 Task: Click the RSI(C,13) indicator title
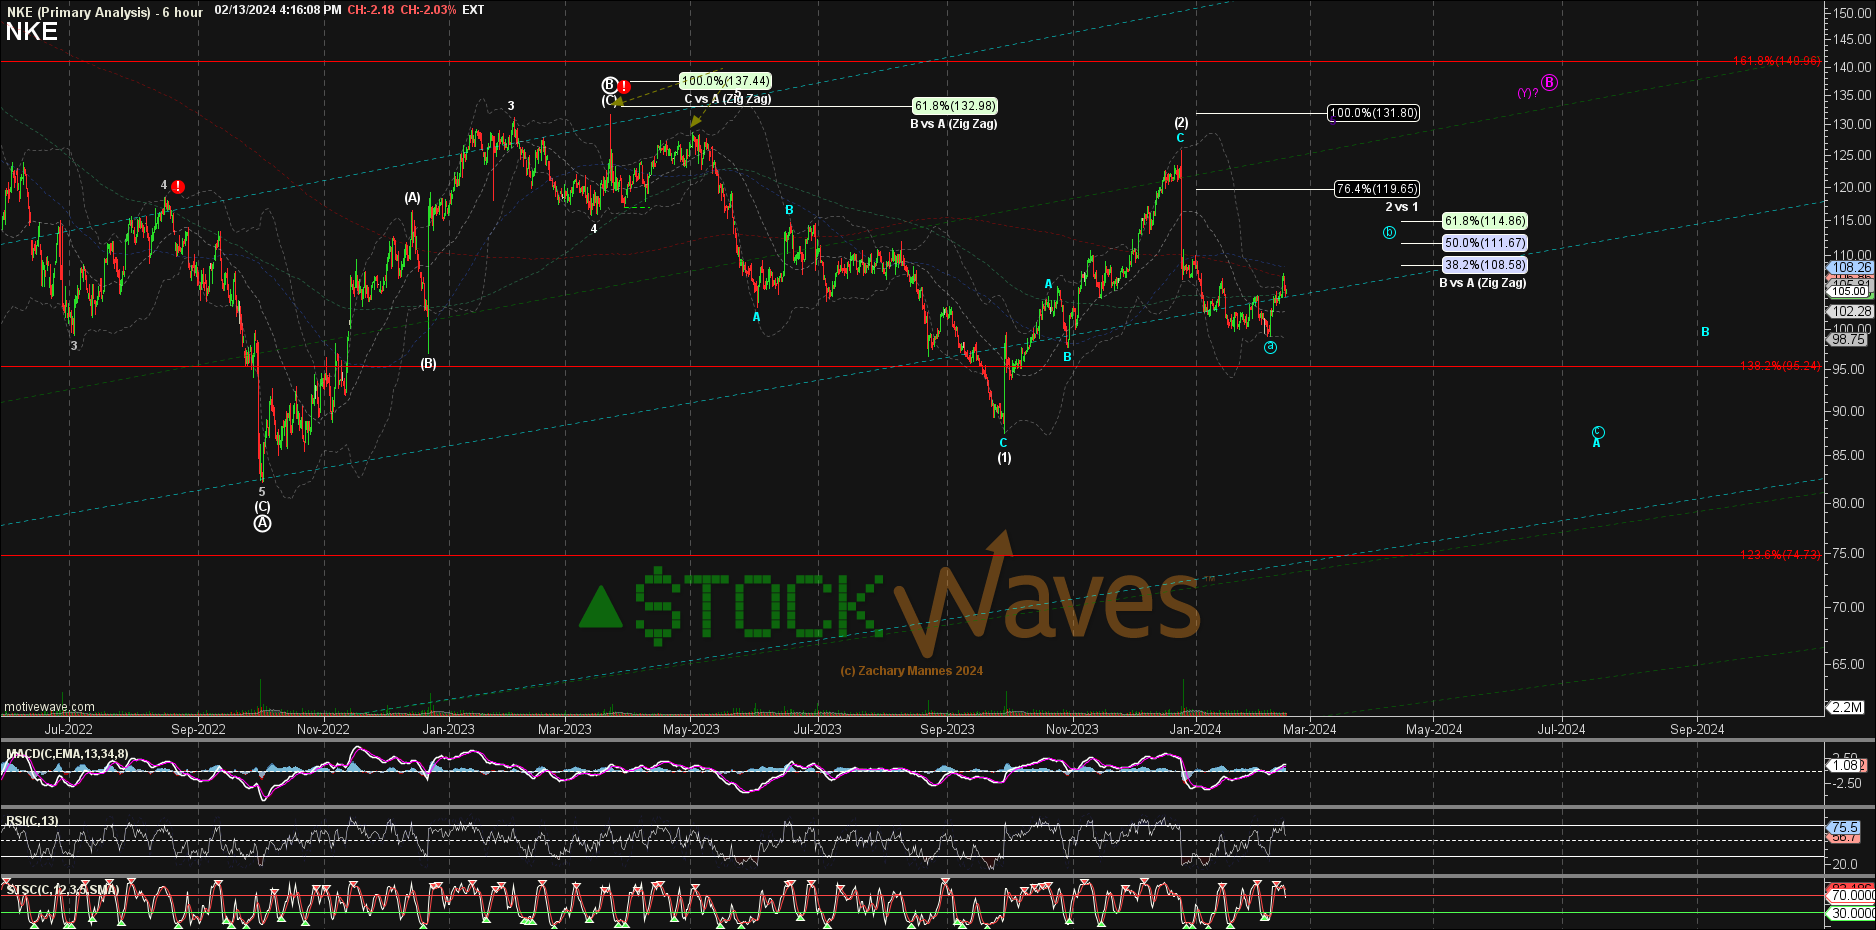[x=32, y=821]
